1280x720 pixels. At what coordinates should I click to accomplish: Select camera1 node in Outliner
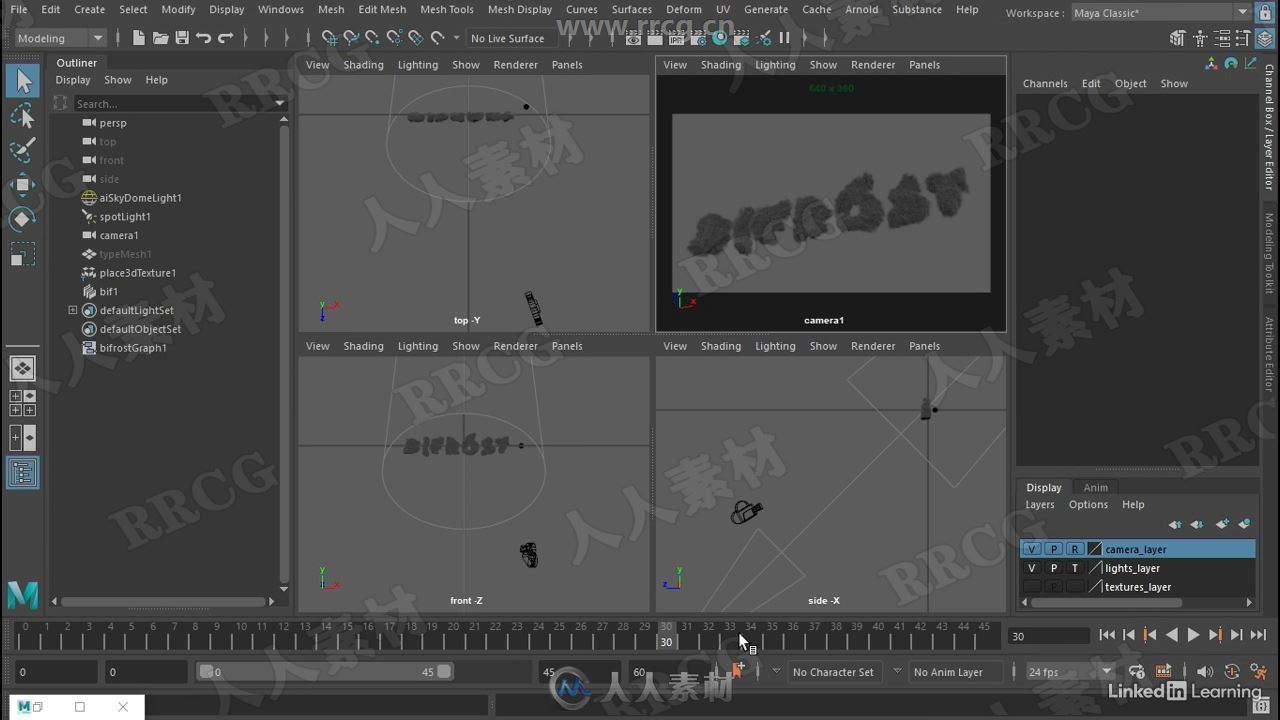click(x=119, y=235)
